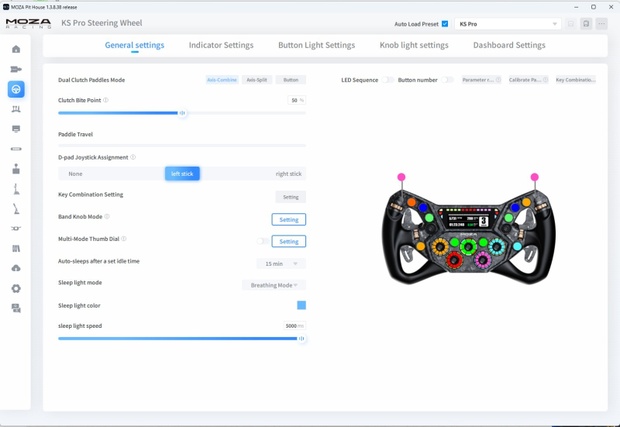Viewport: 620px width, 427px height.
Task: Open the Home page in sidebar
Action: [16, 49]
